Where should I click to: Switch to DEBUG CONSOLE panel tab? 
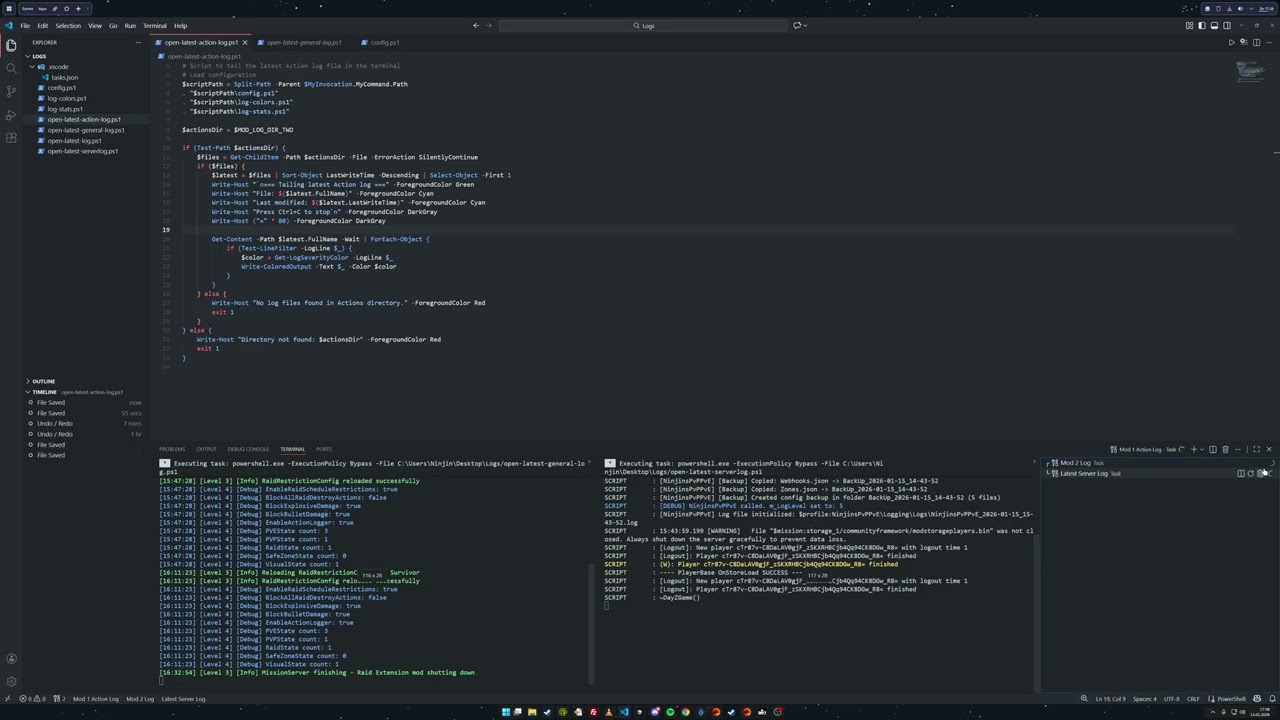(248, 449)
